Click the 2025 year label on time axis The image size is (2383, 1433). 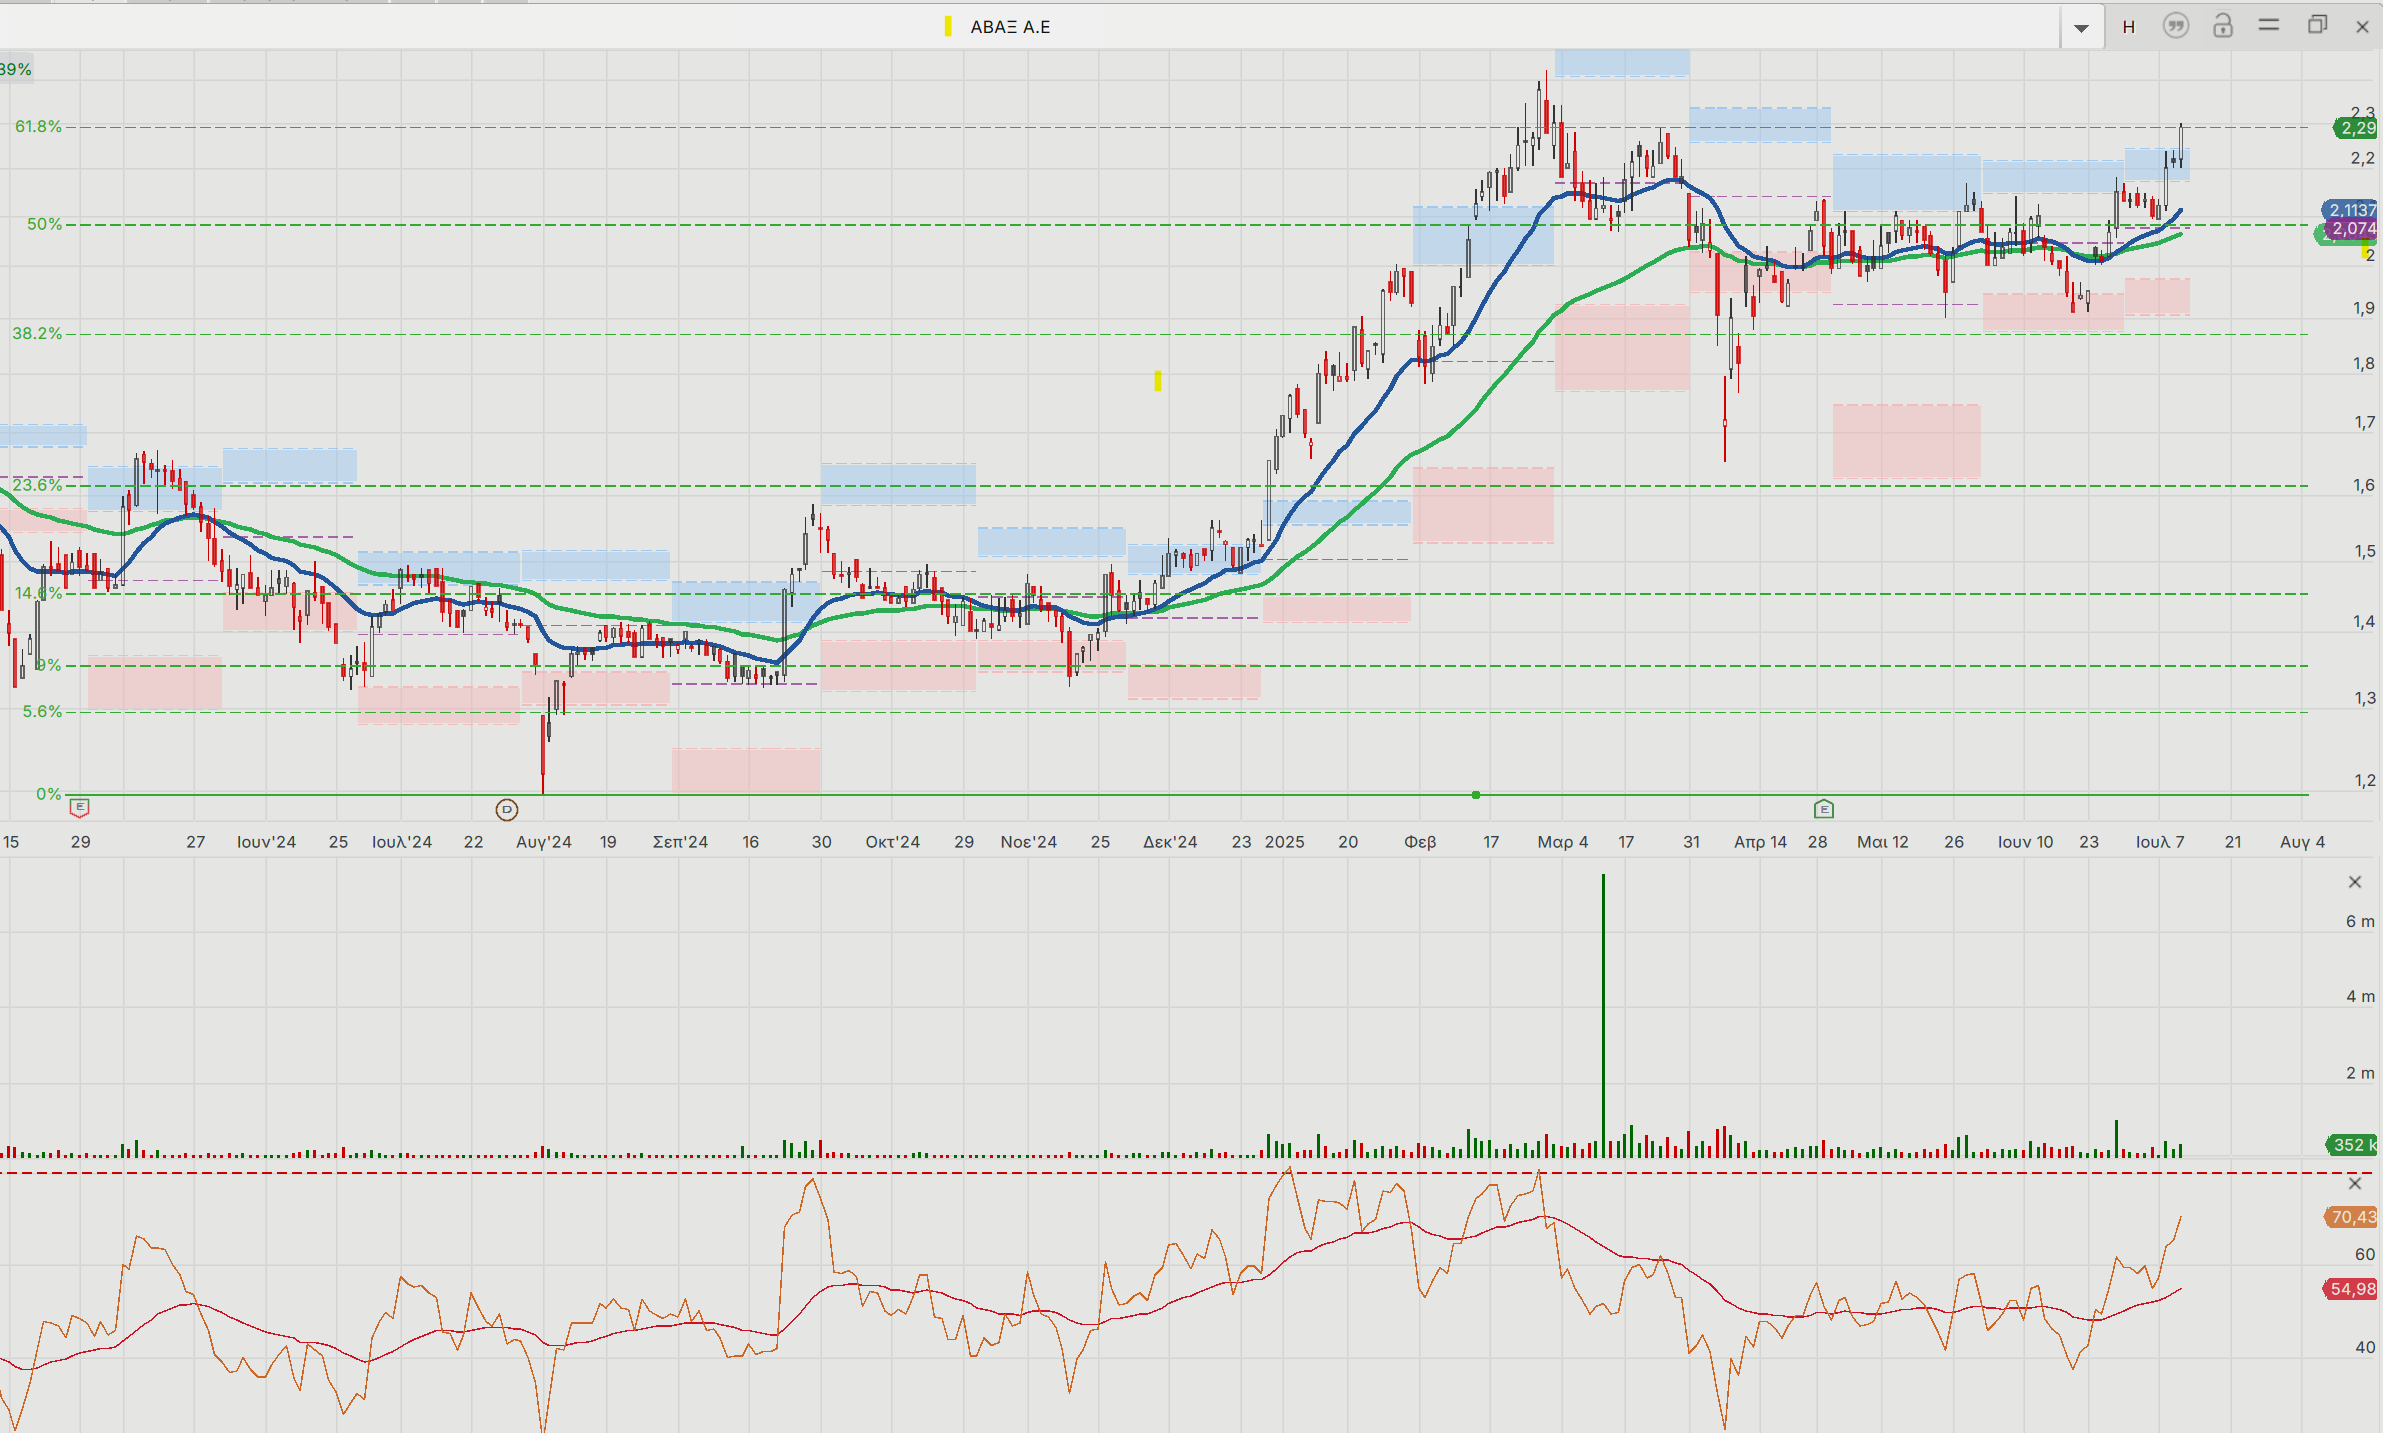pyautogui.click(x=1285, y=842)
